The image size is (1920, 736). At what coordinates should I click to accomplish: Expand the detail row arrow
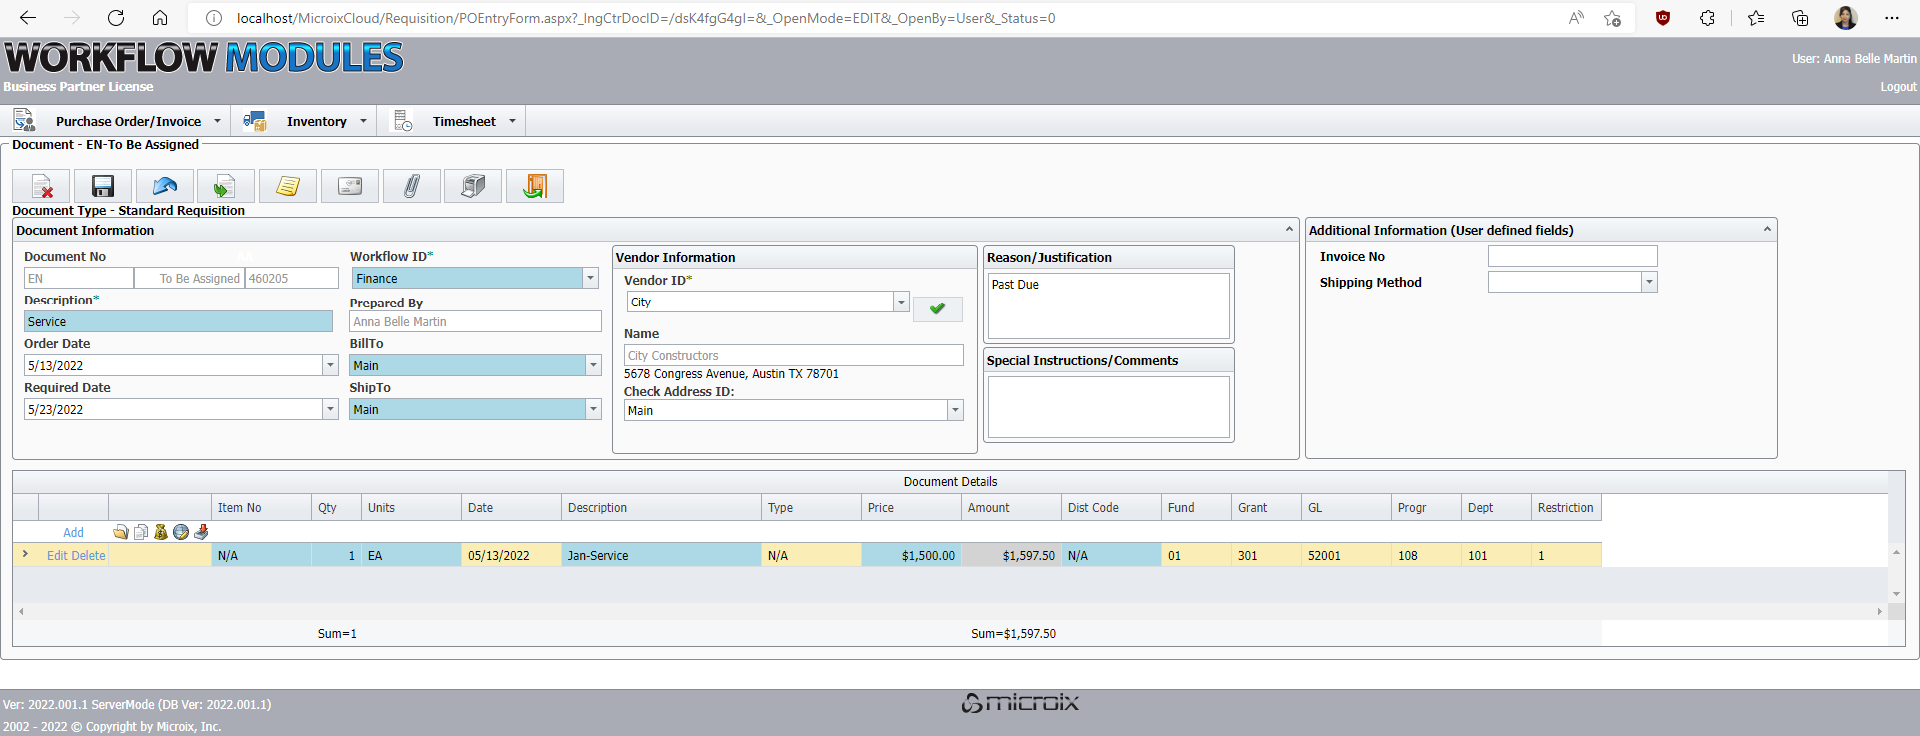click(25, 554)
